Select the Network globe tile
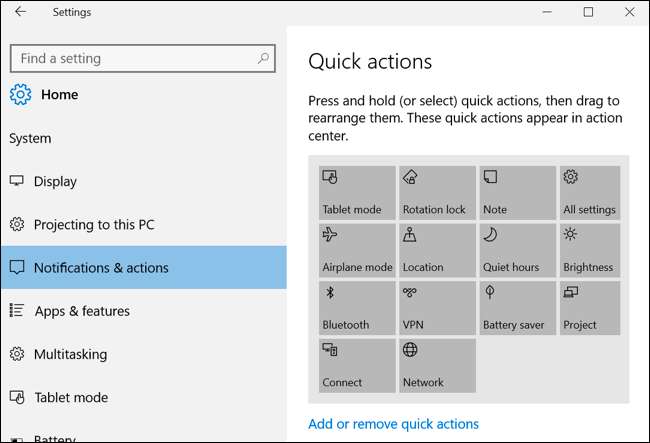Screen dimensions: 650x443 point(437,365)
